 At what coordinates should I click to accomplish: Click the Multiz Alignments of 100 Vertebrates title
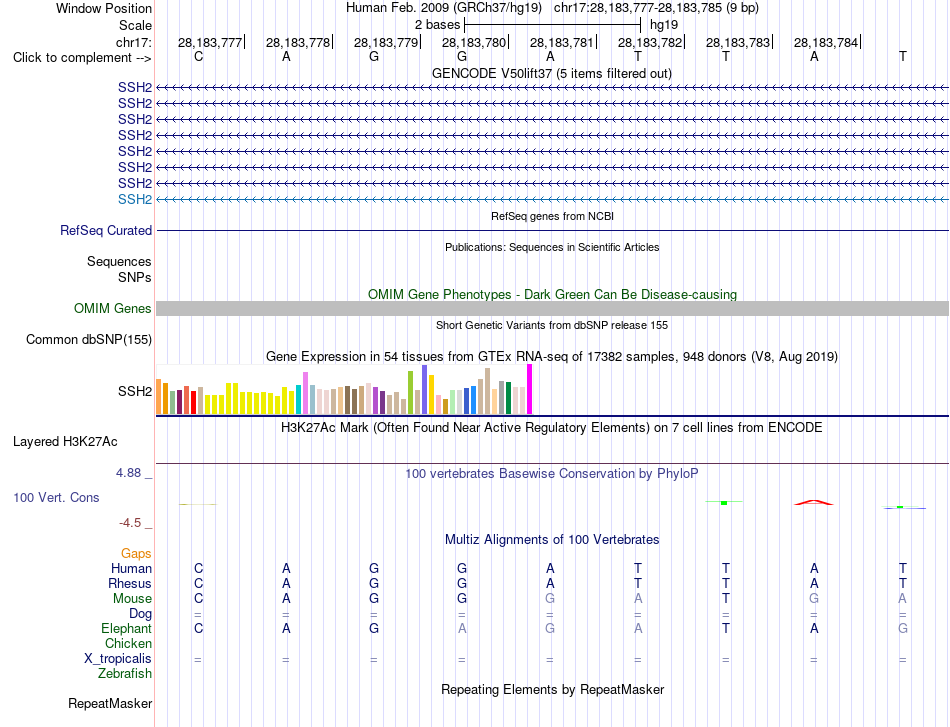[552, 539]
